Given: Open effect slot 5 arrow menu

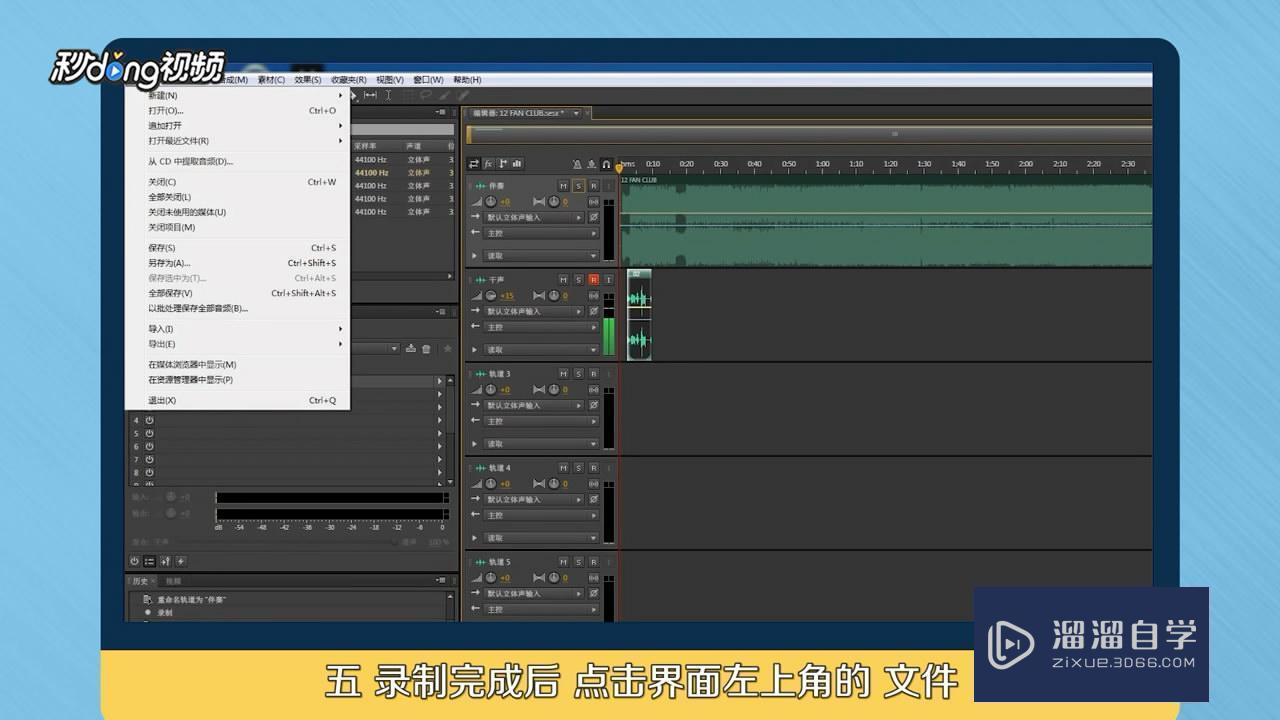Looking at the screenshot, I should [439, 433].
